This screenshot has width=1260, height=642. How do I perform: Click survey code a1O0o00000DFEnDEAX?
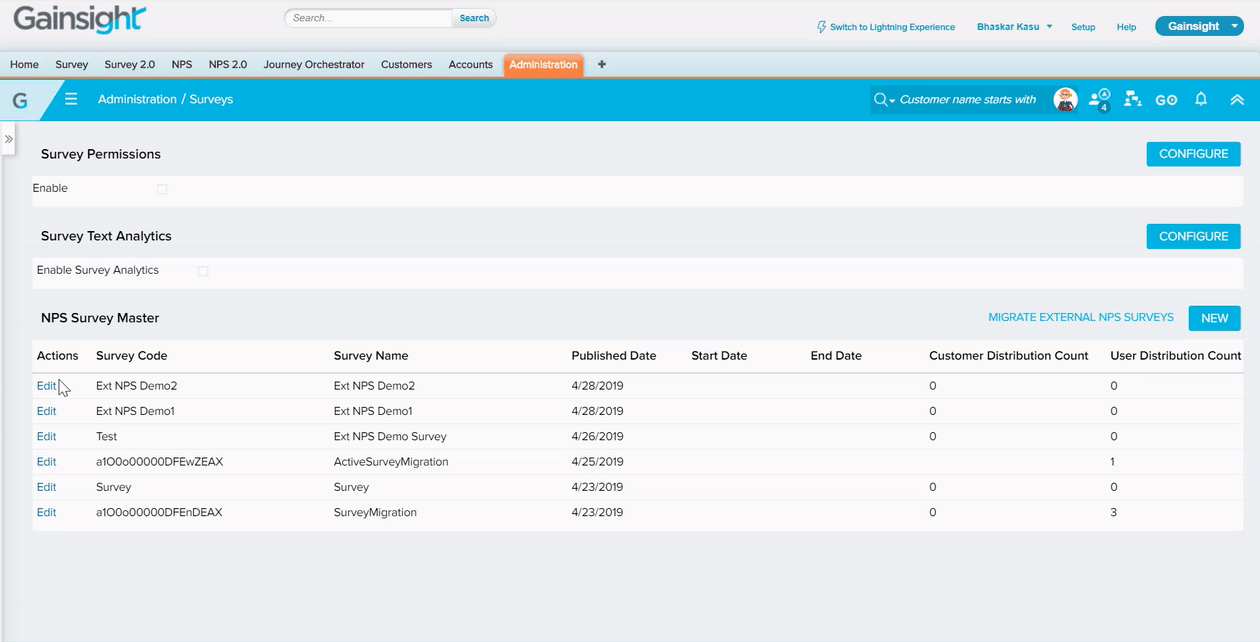(159, 512)
